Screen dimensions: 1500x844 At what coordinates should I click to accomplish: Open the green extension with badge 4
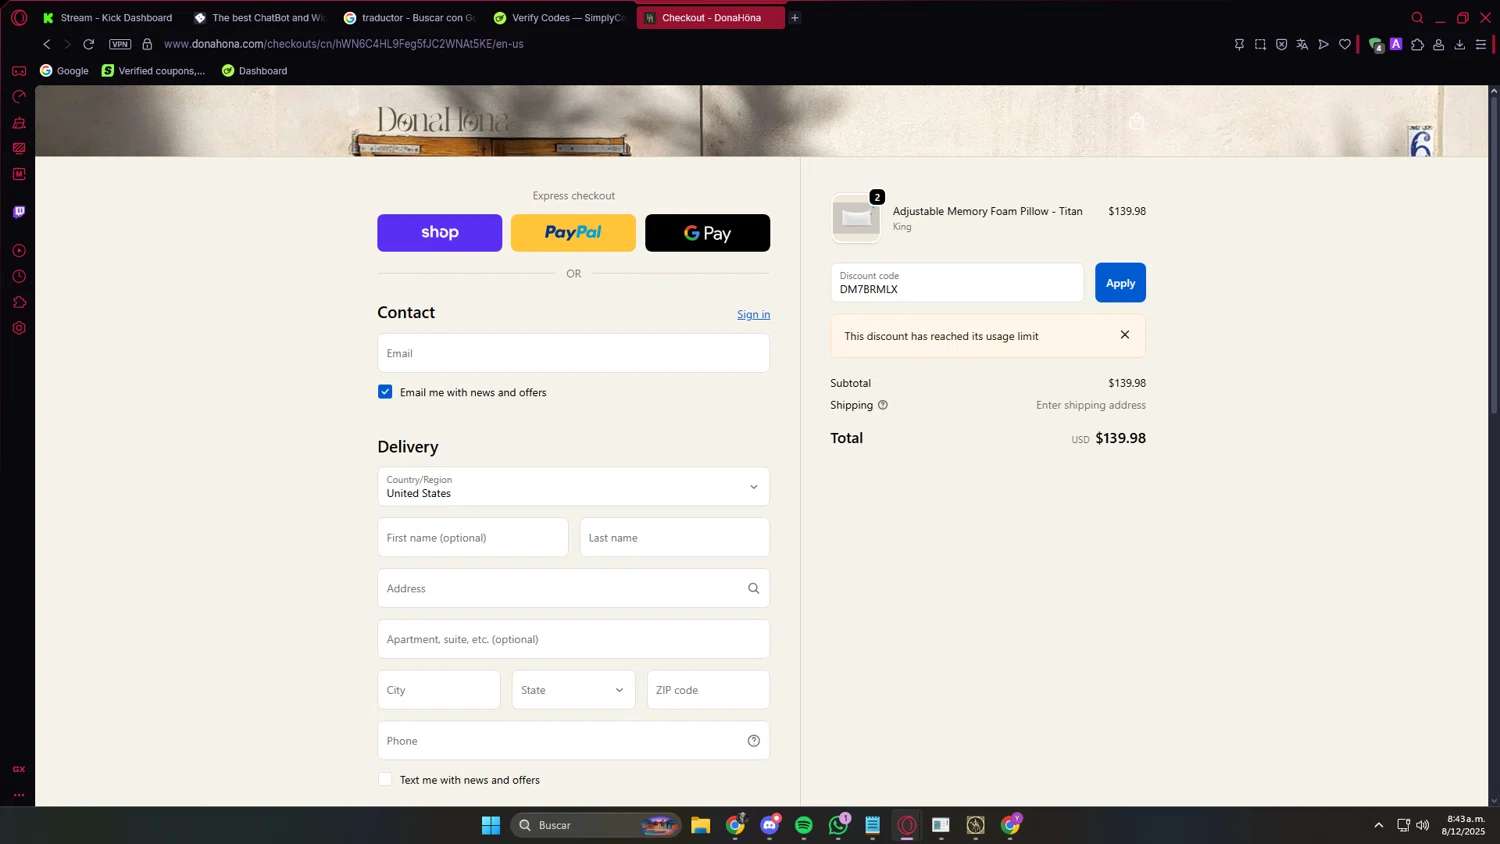tap(1376, 45)
